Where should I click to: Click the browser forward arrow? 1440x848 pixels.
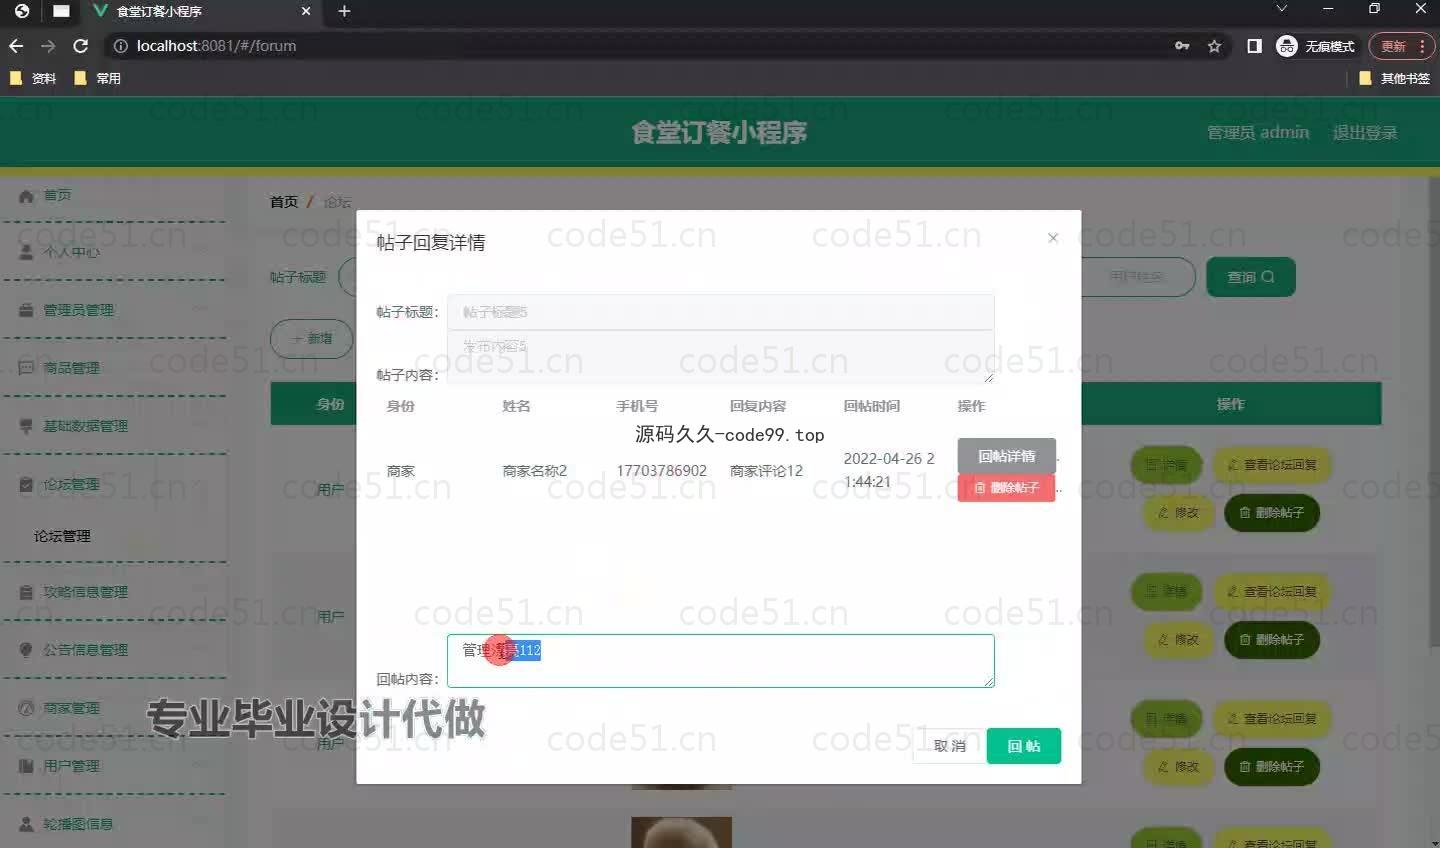coord(48,46)
